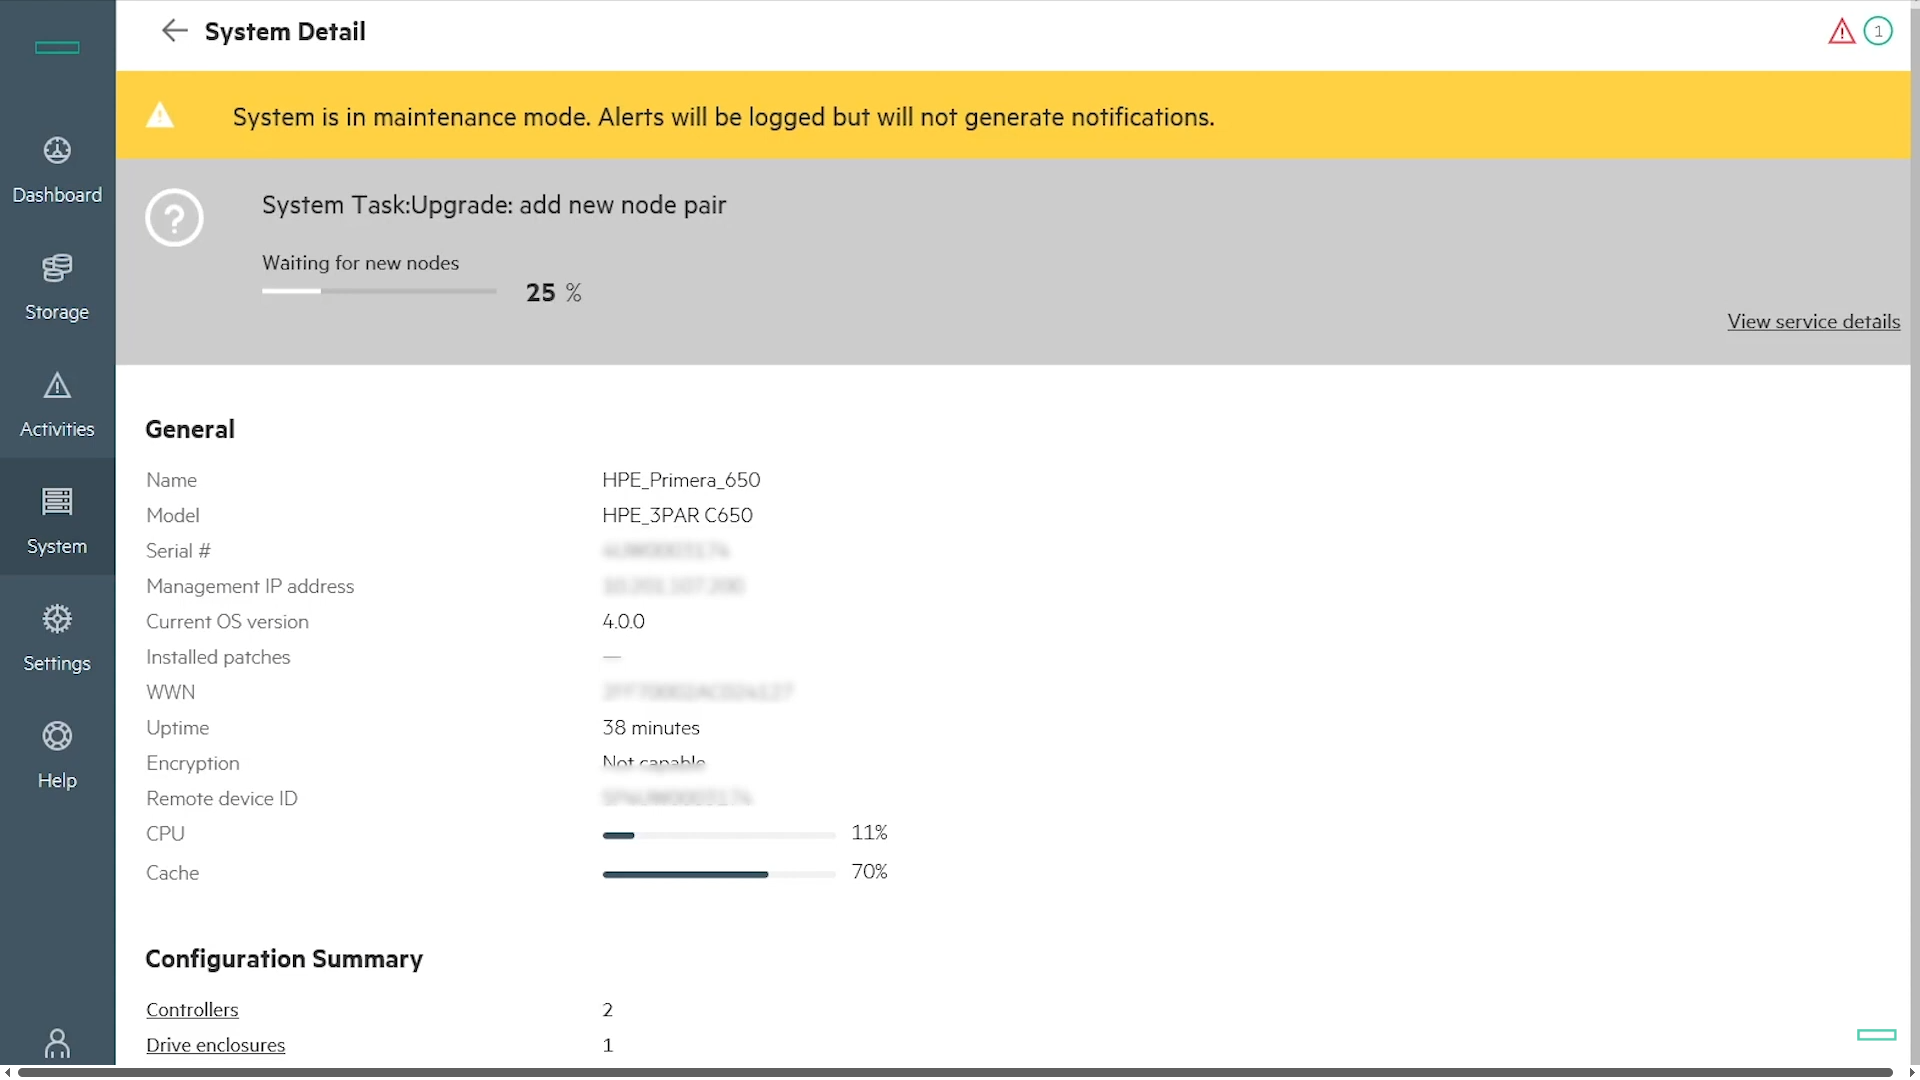1920x1080 pixels.
Task: Open the View service details link
Action: point(1813,322)
